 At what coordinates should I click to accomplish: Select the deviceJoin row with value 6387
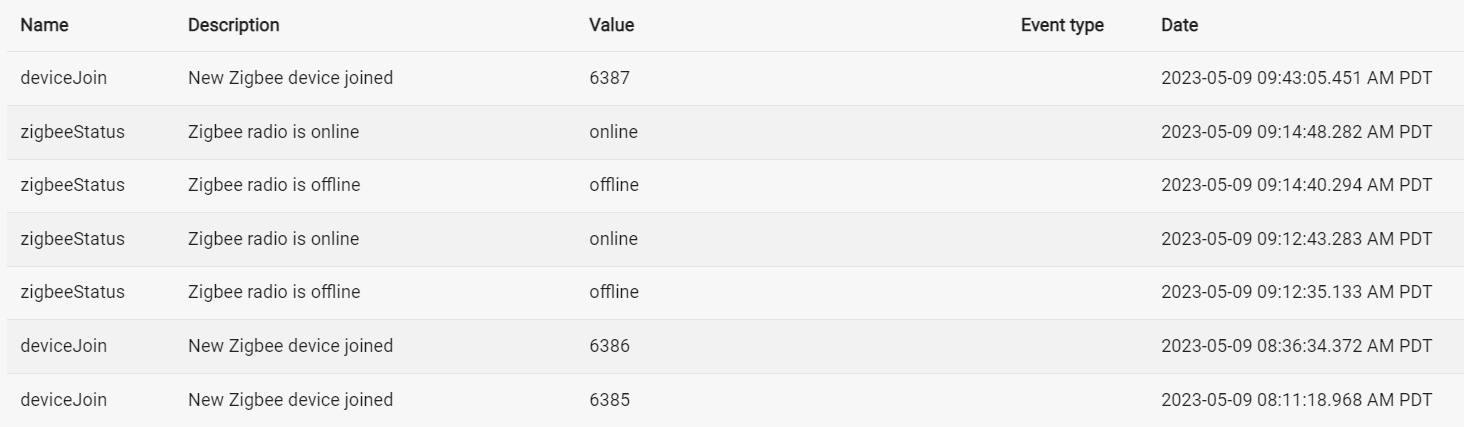732,78
